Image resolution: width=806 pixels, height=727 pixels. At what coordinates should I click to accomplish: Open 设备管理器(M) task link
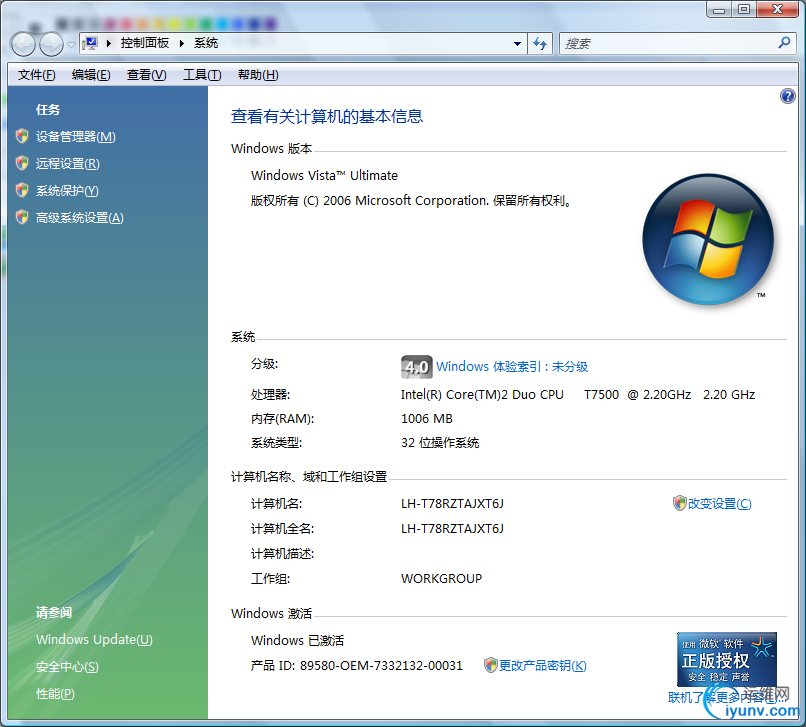coord(76,137)
